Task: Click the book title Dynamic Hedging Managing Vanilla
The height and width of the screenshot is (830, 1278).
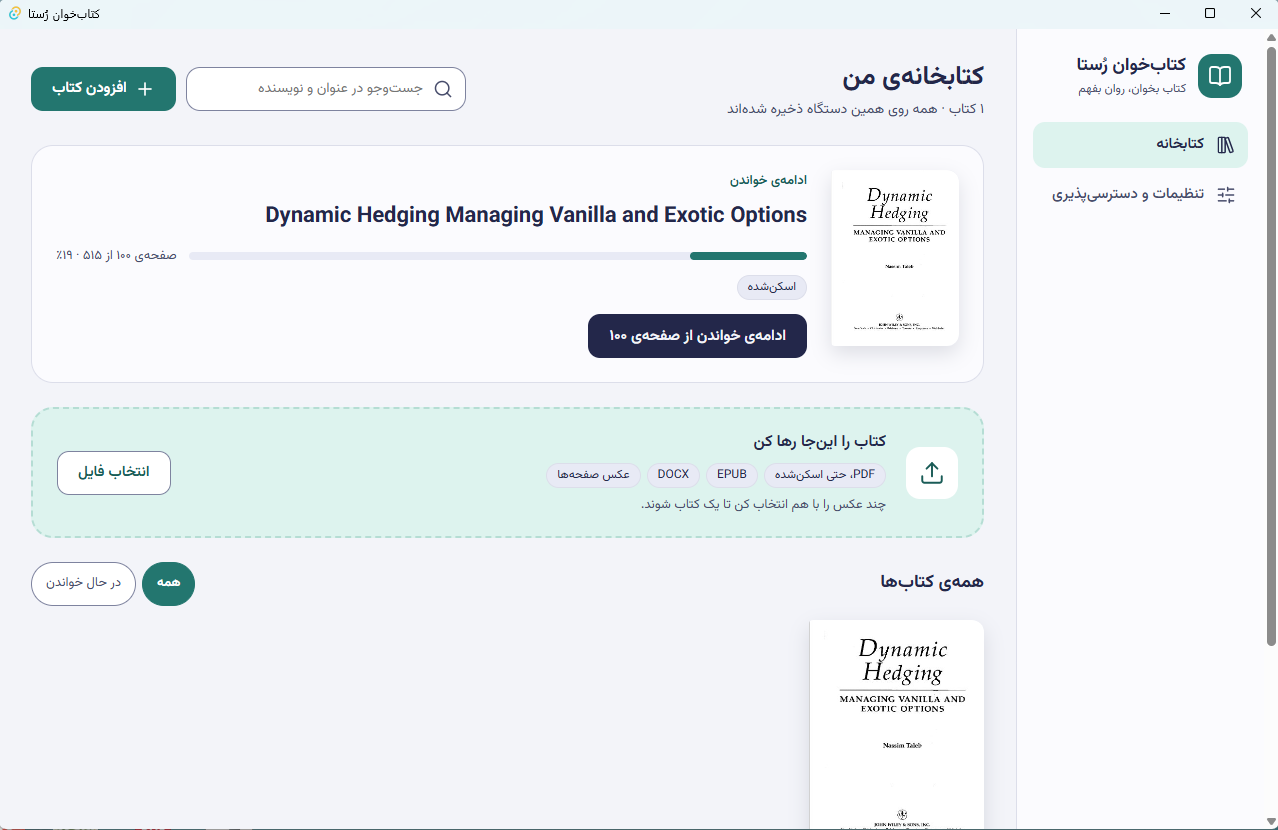Action: point(536,215)
